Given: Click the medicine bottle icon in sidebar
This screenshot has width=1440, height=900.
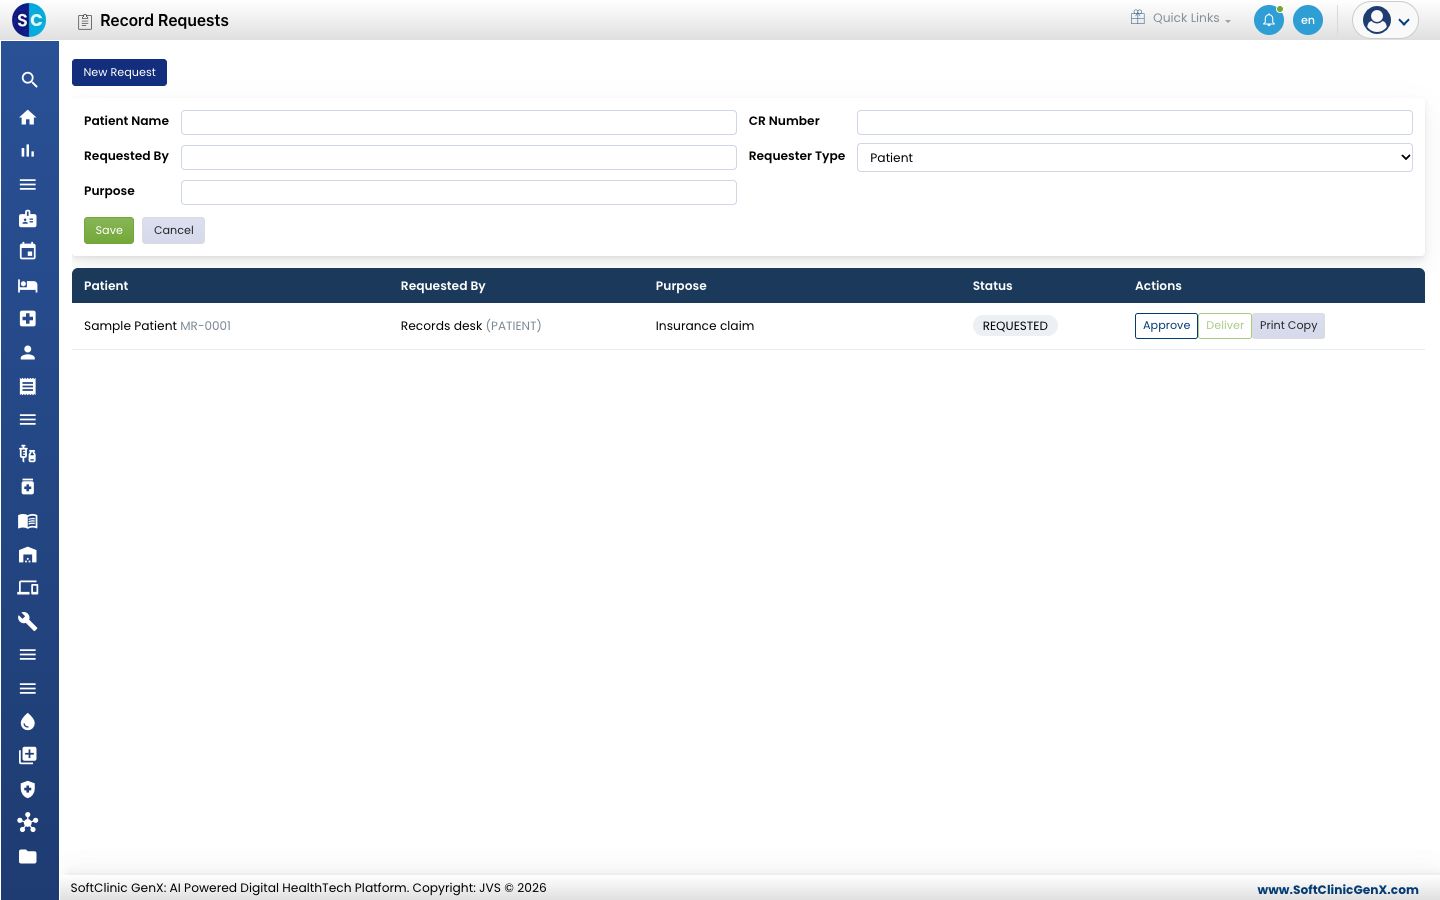Looking at the screenshot, I should pos(28,487).
